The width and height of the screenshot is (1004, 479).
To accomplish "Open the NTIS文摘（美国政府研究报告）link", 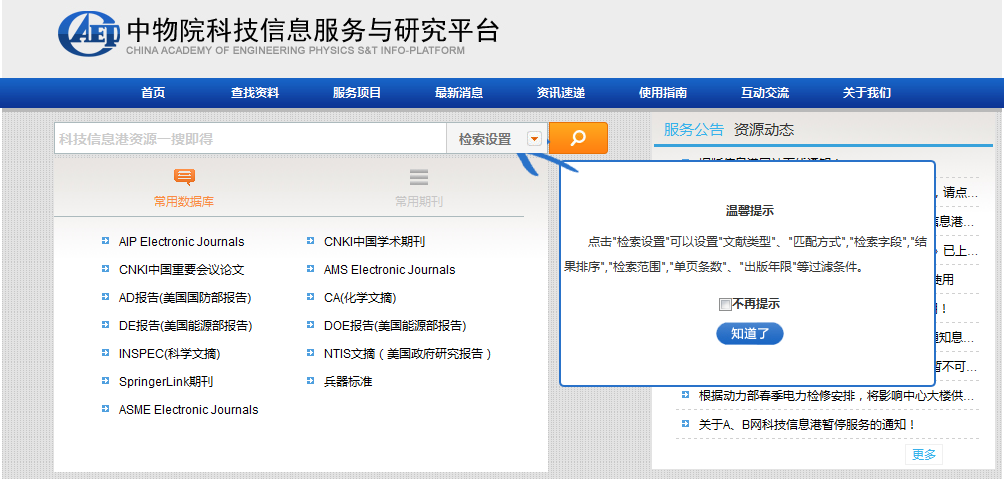I will (x=410, y=354).
